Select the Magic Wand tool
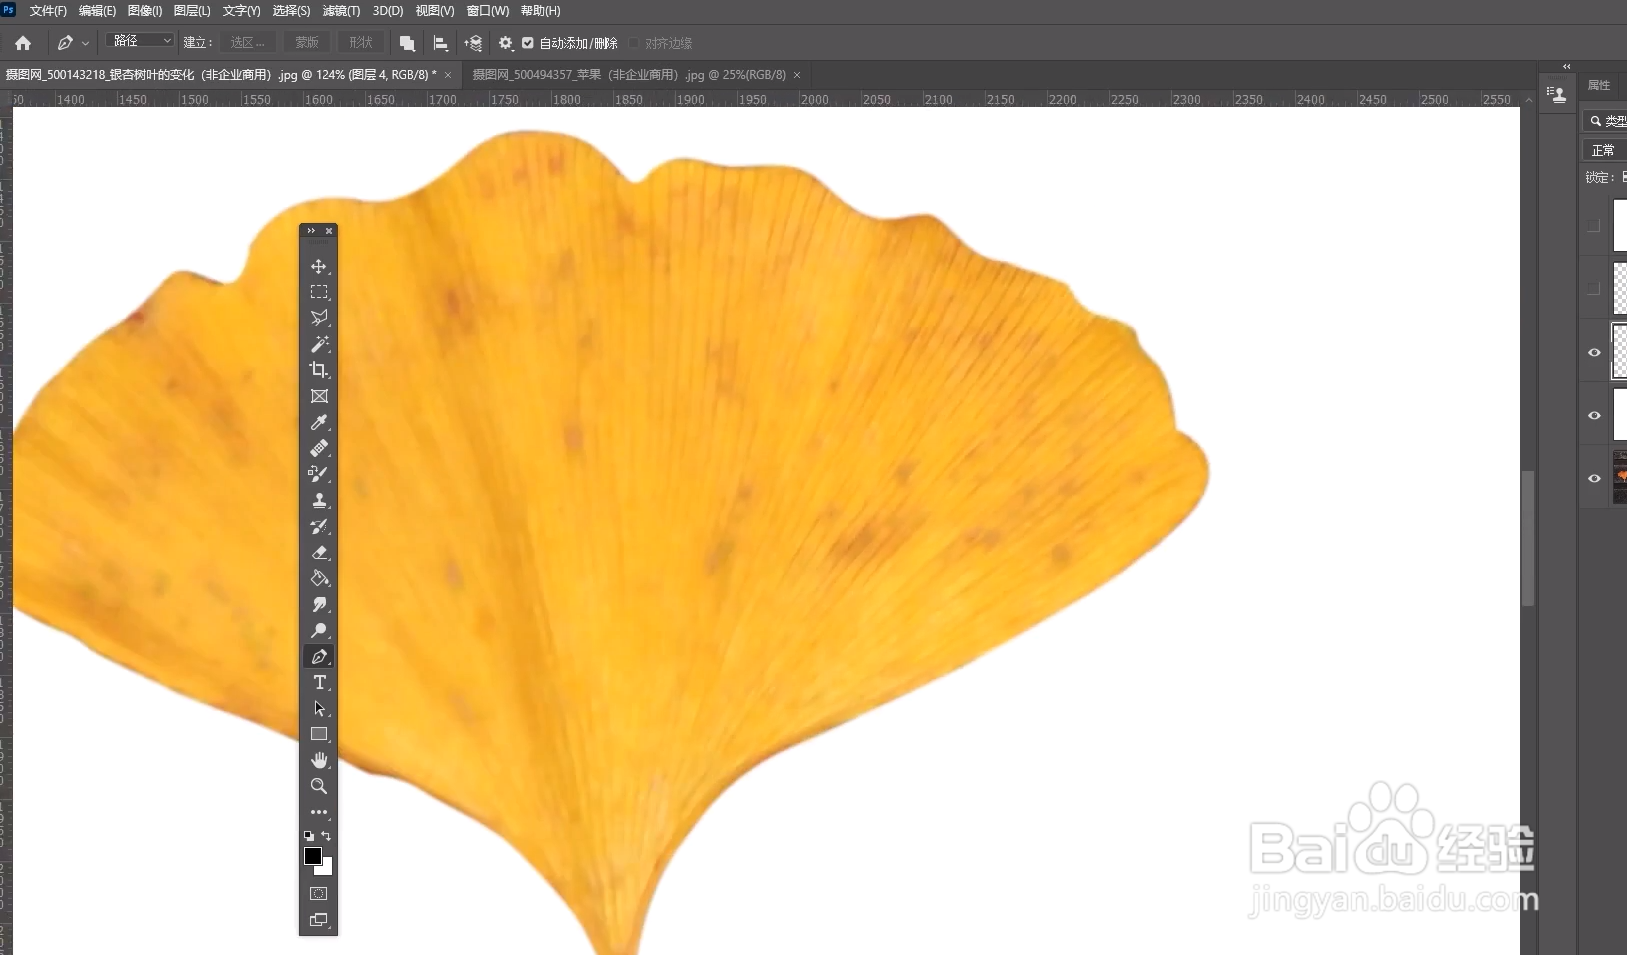 [x=319, y=344]
